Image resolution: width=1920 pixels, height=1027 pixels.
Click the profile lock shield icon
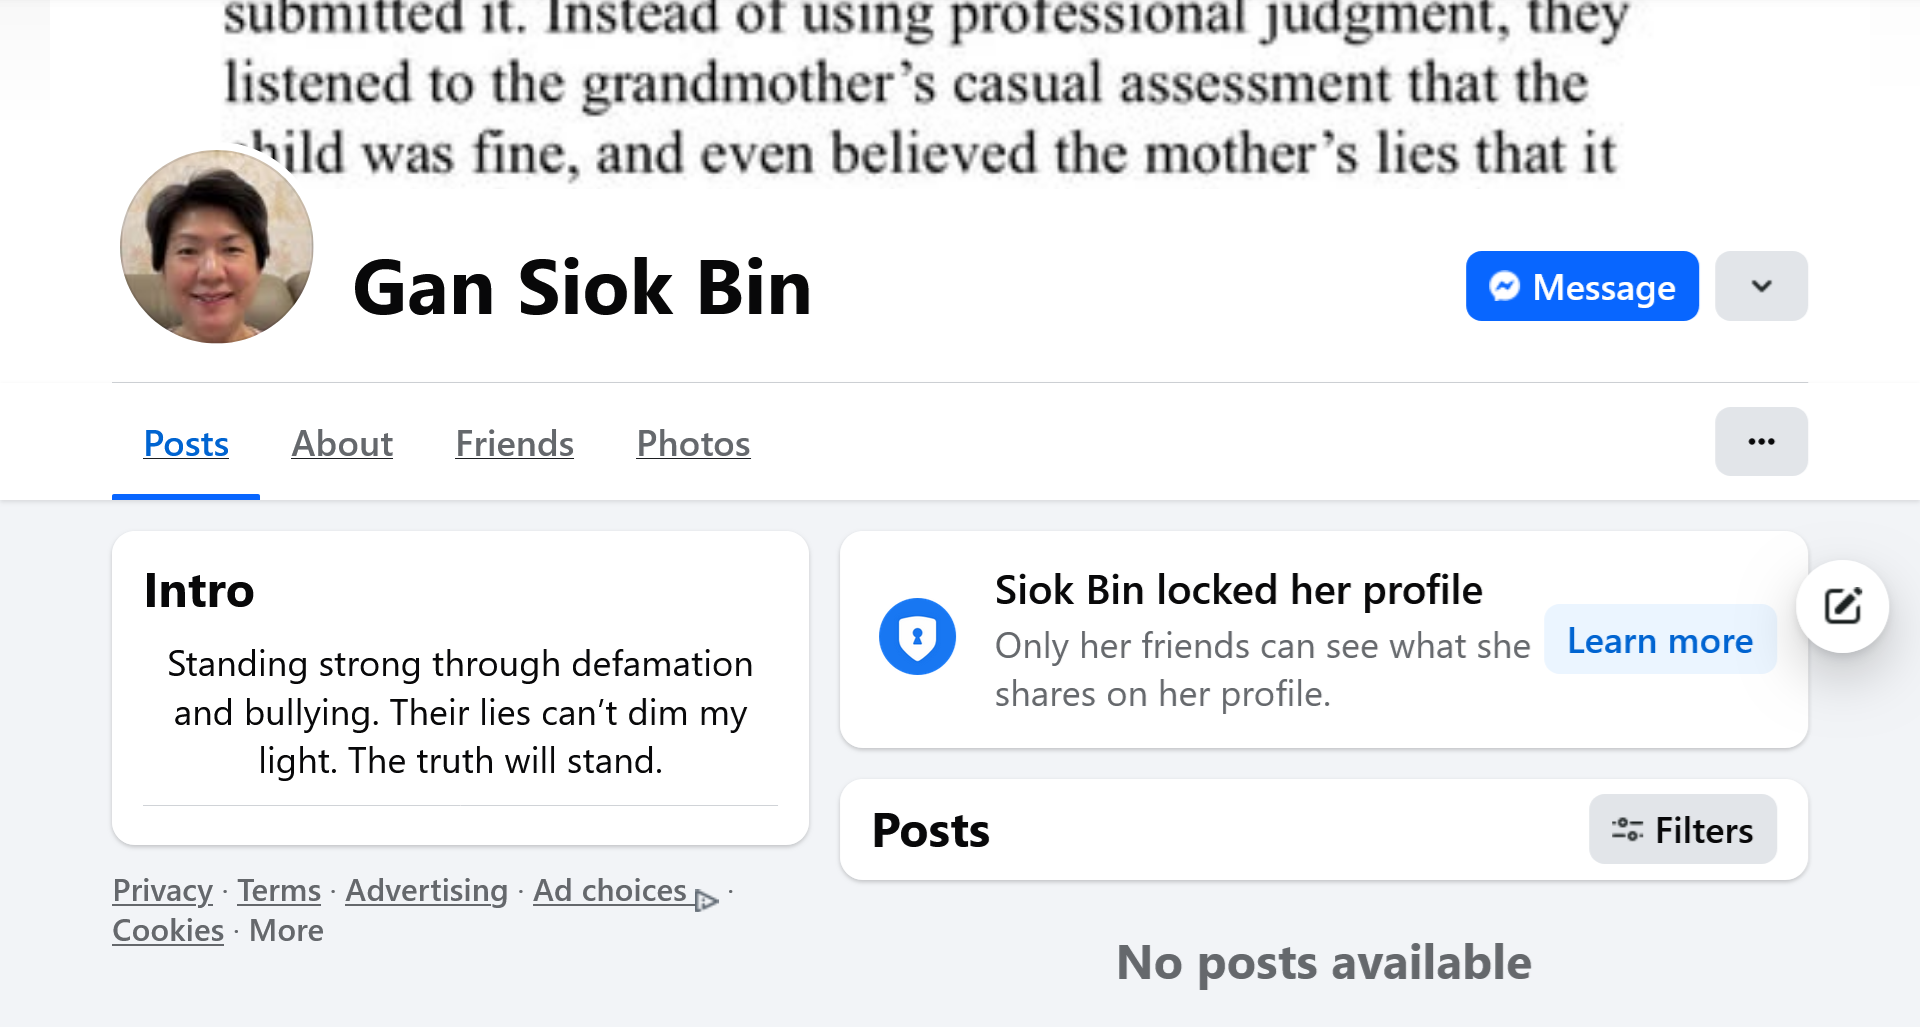coord(917,637)
